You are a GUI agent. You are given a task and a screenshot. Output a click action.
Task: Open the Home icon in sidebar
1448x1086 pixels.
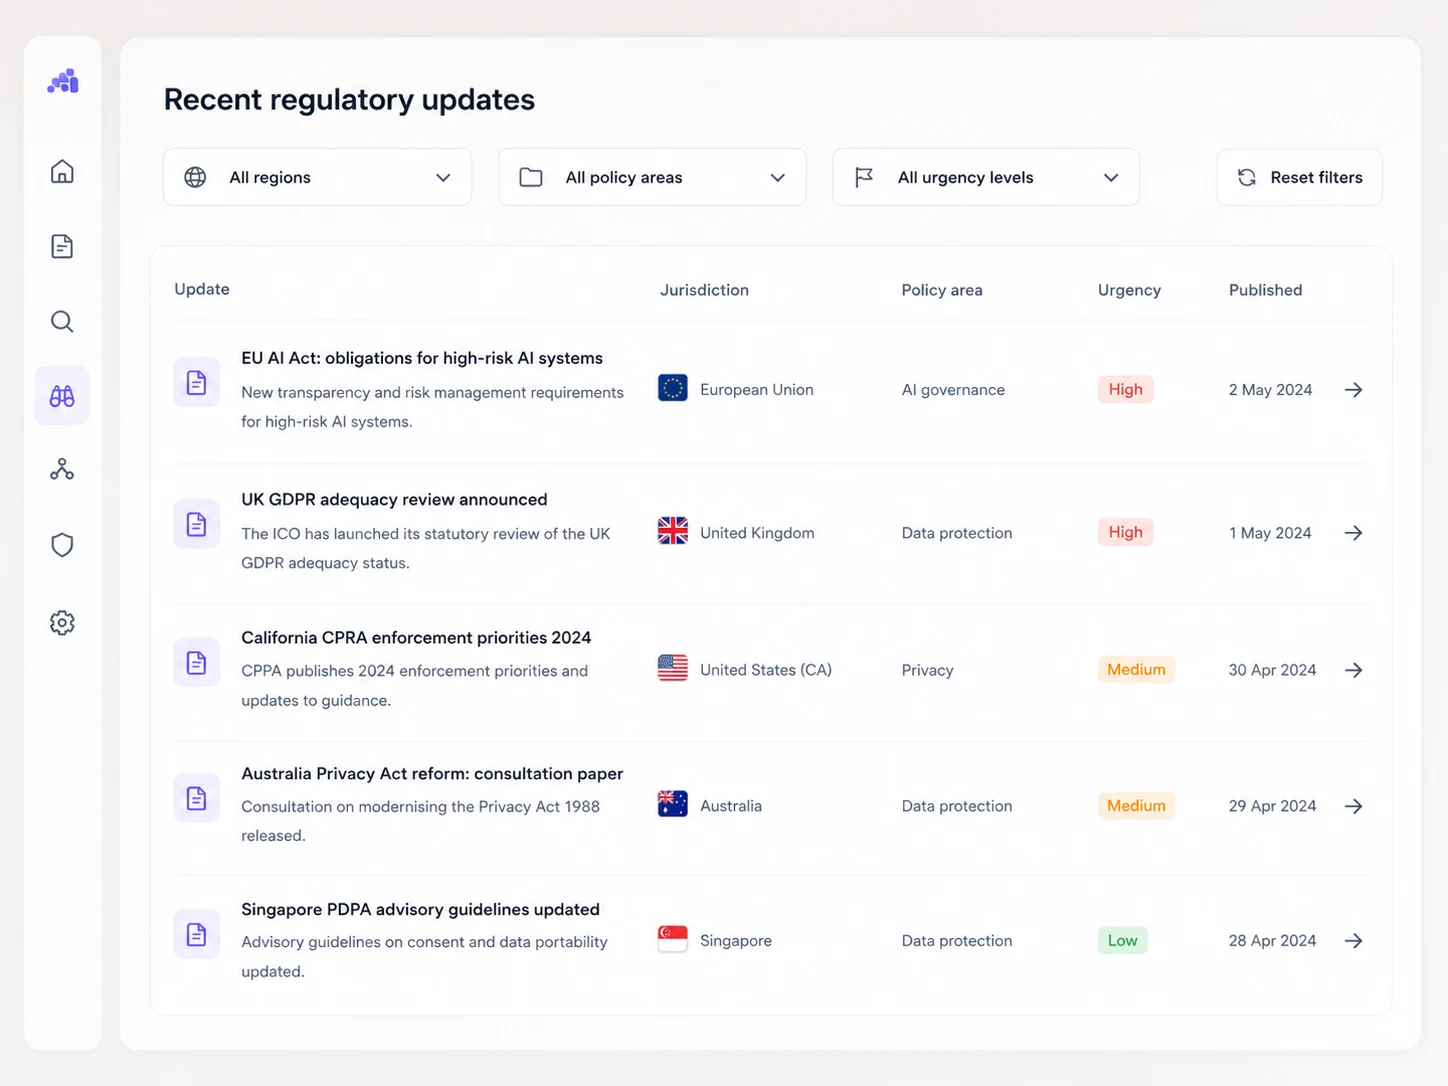point(62,171)
